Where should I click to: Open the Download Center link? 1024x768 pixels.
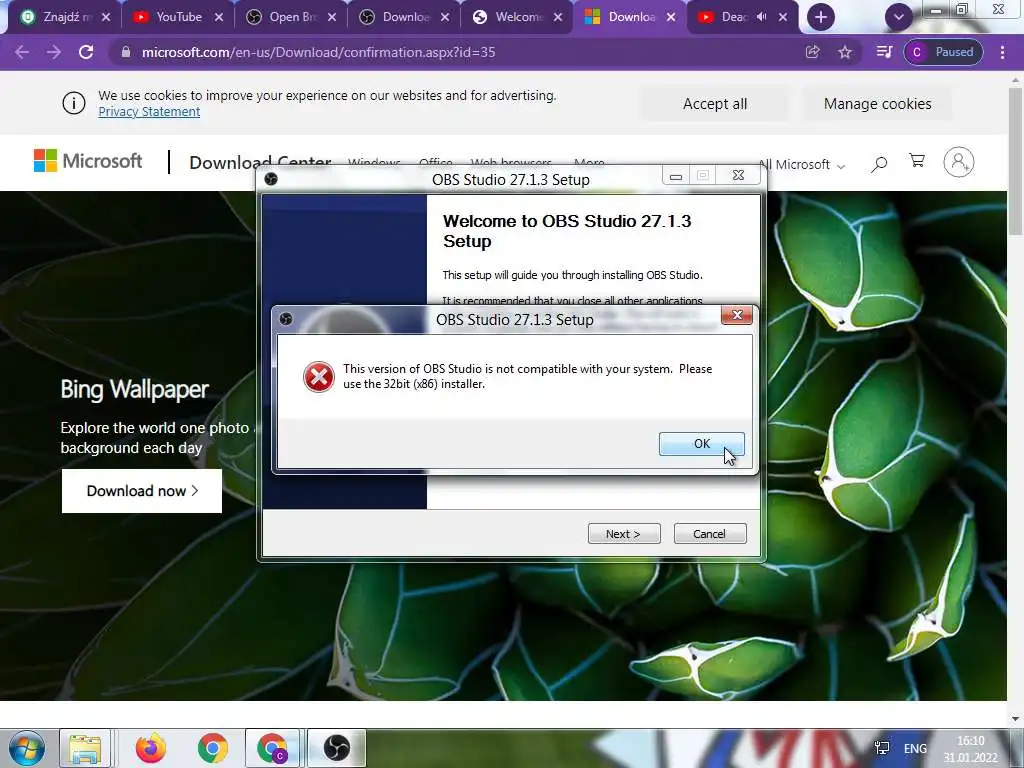260,162
